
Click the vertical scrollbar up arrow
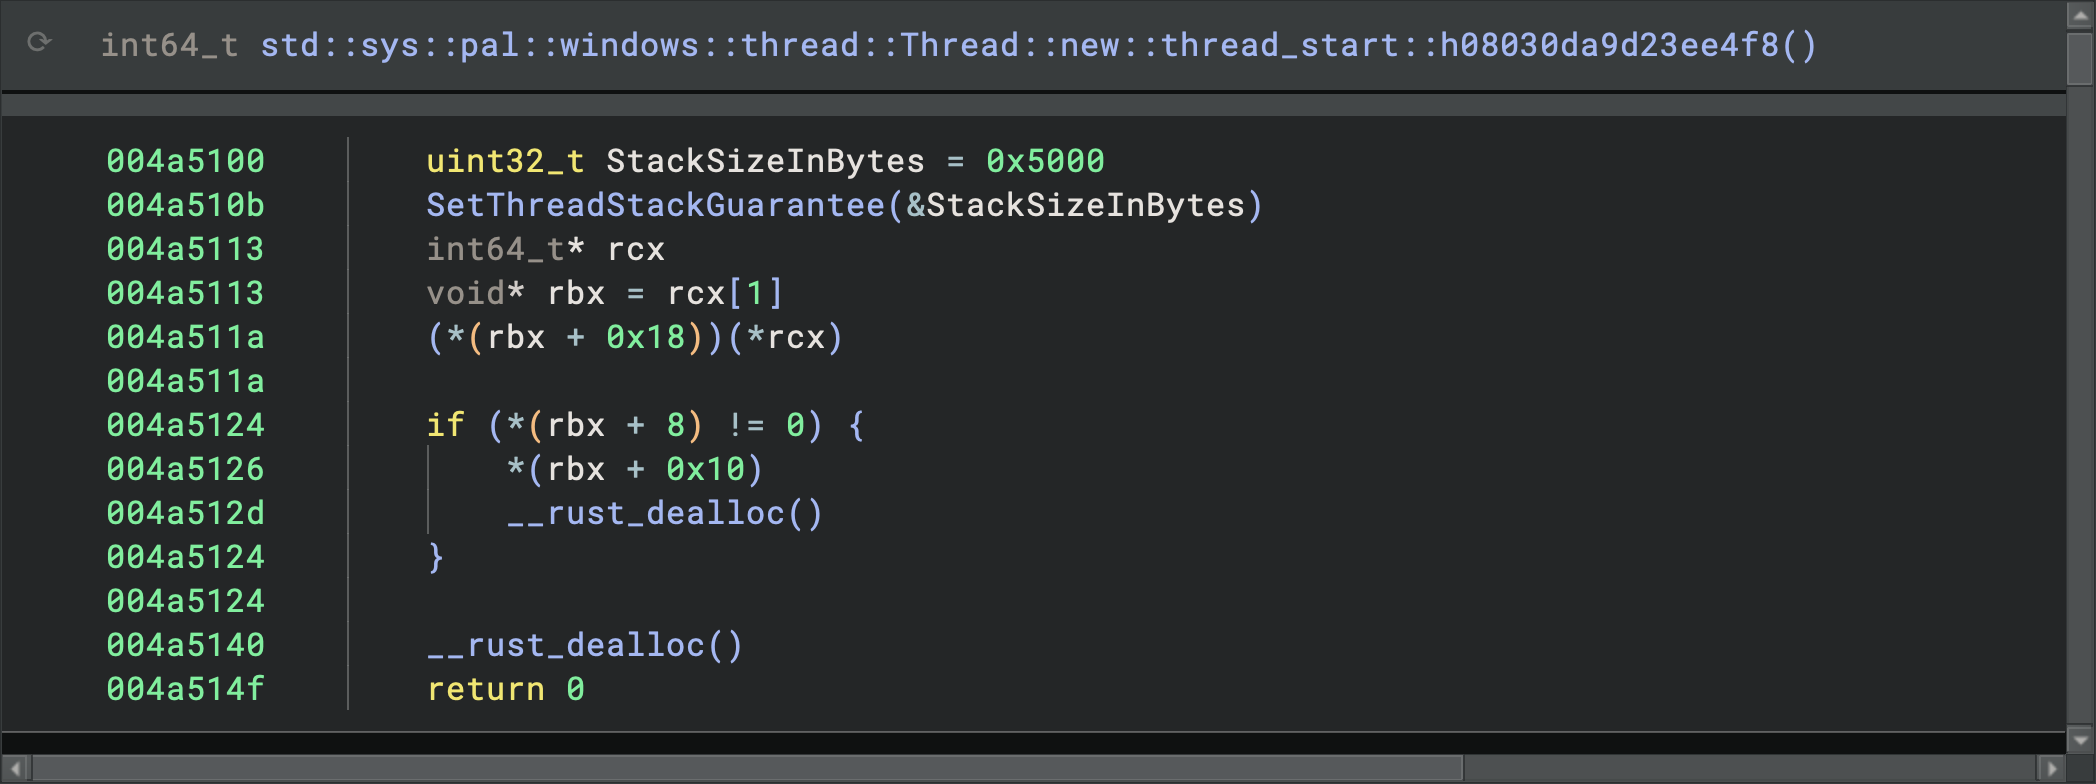(x=2080, y=16)
